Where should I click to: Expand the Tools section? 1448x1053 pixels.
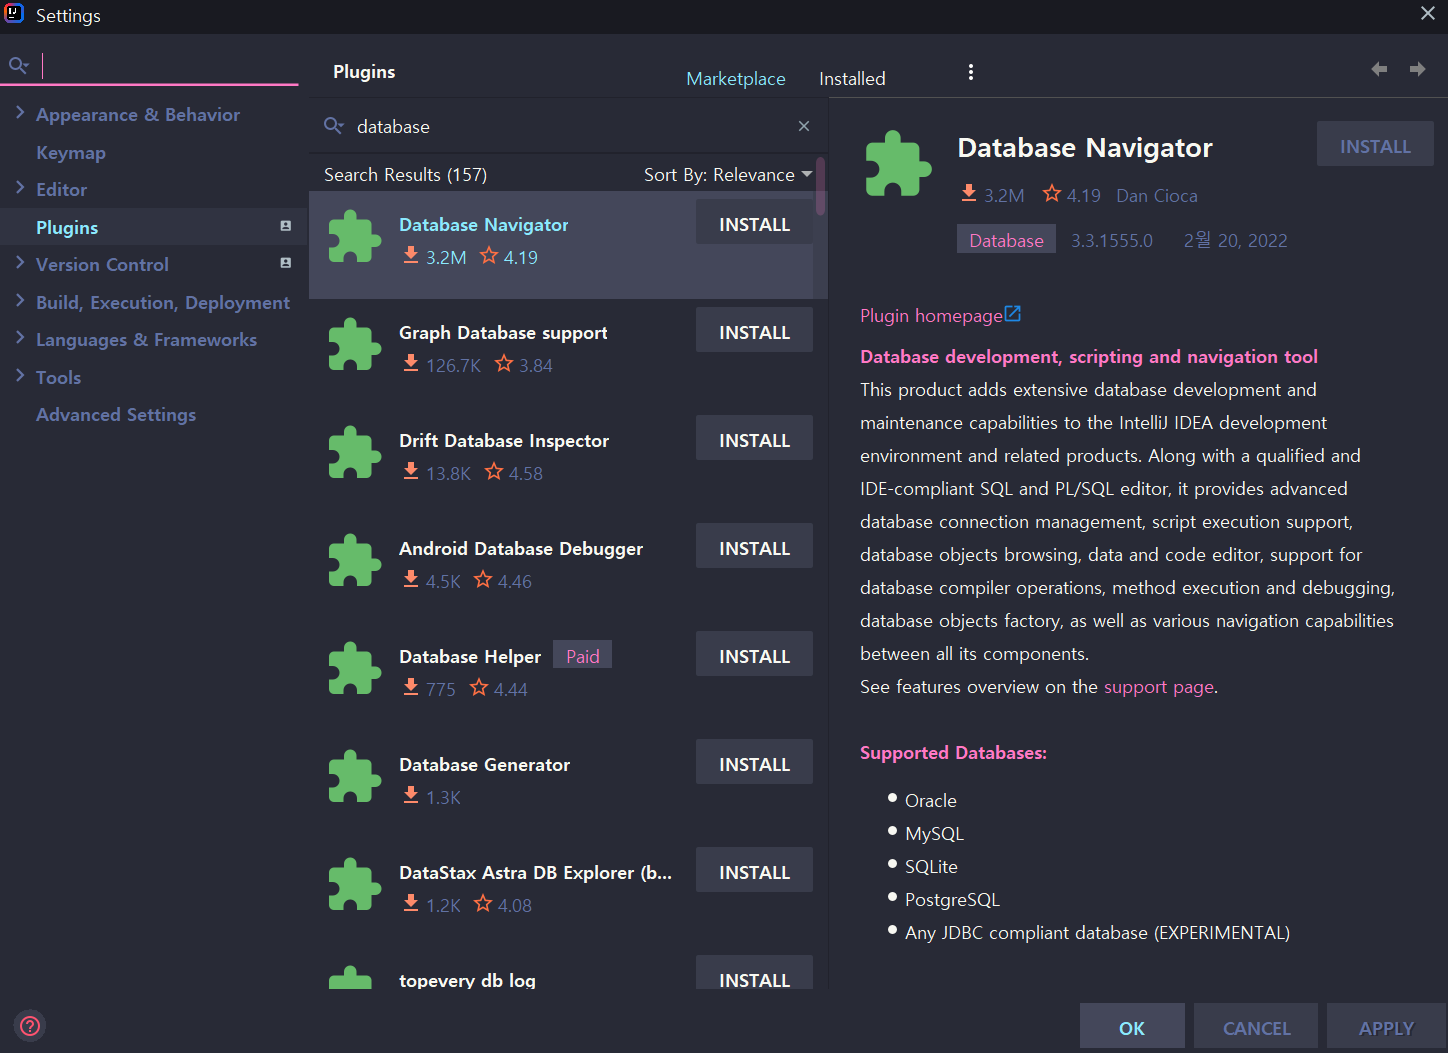pos(20,376)
